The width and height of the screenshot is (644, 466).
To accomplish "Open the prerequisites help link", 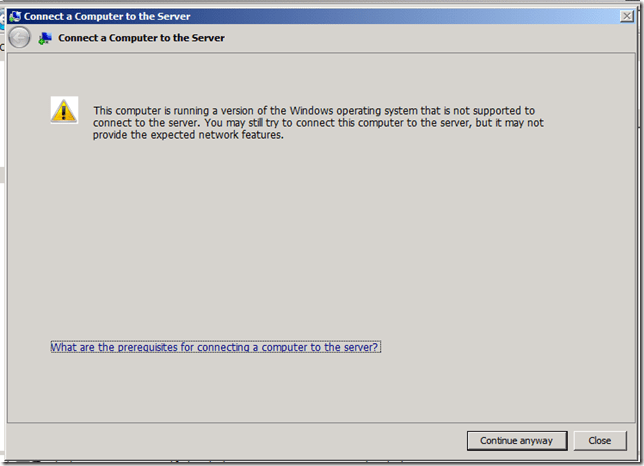I will 215,347.
